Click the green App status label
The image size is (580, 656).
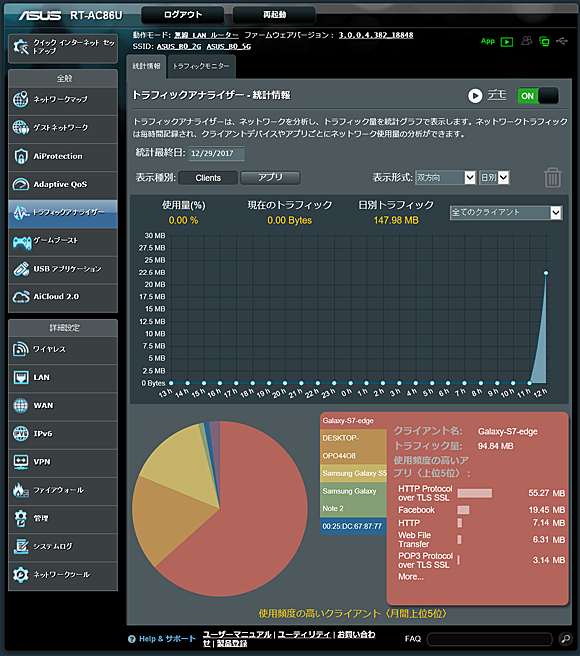(488, 41)
